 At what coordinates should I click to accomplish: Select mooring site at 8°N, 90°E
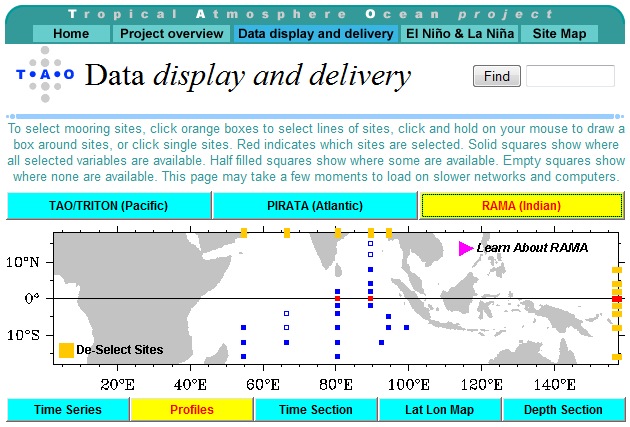coord(370,270)
